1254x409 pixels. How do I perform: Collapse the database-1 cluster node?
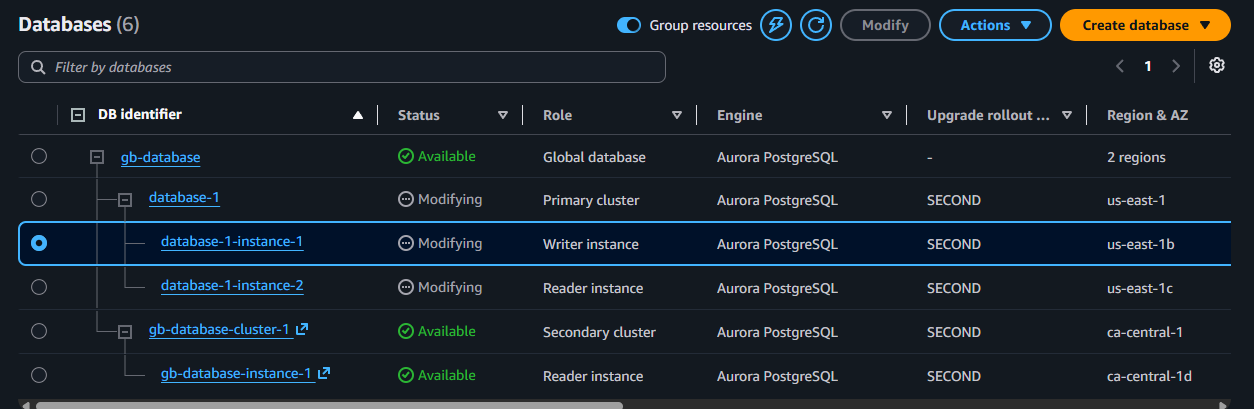pos(125,200)
